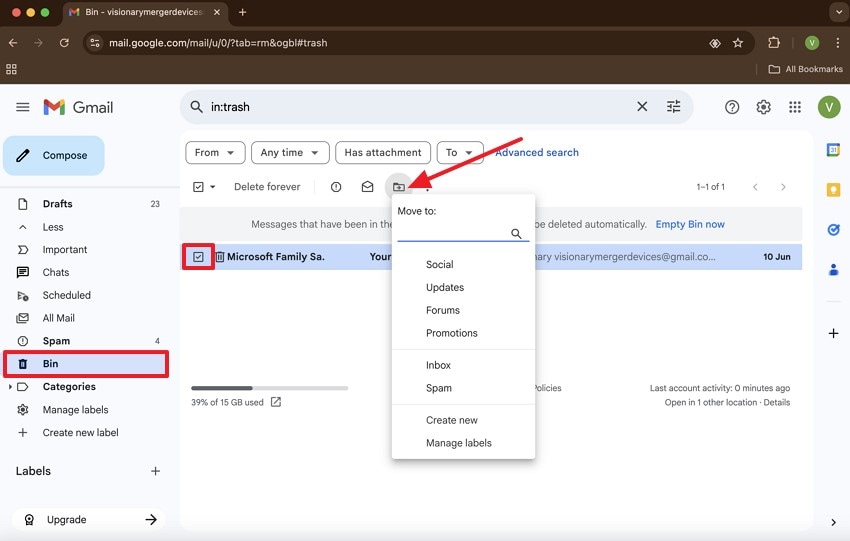This screenshot has width=850, height=541.
Task: Hide side panel chevron at bottom right
Action: 833,523
